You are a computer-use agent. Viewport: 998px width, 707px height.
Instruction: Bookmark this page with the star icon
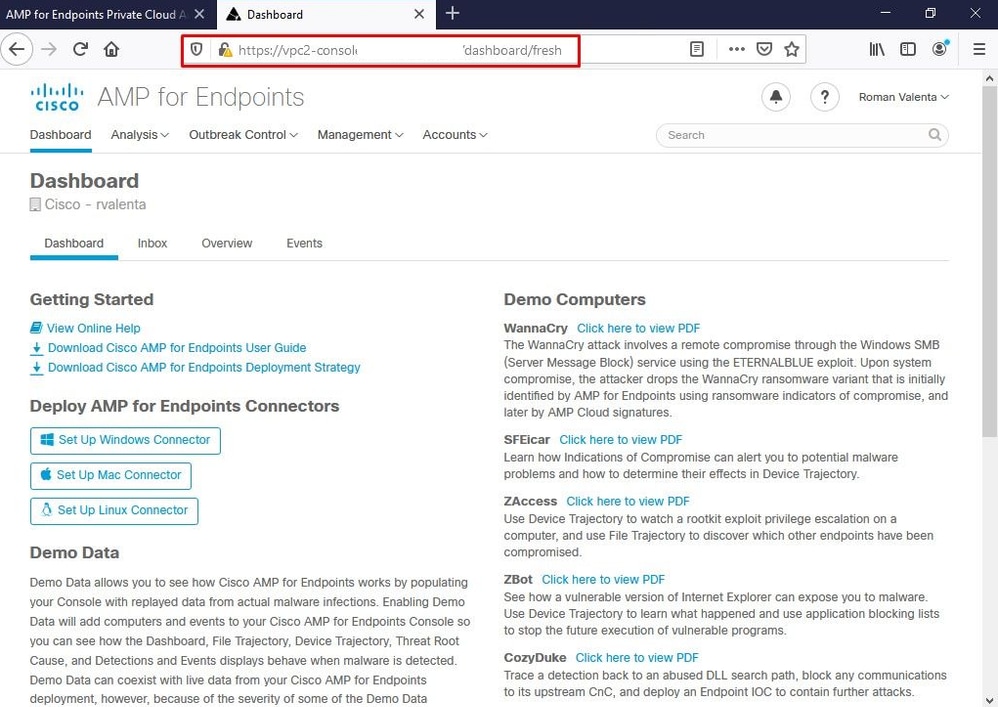(791, 49)
